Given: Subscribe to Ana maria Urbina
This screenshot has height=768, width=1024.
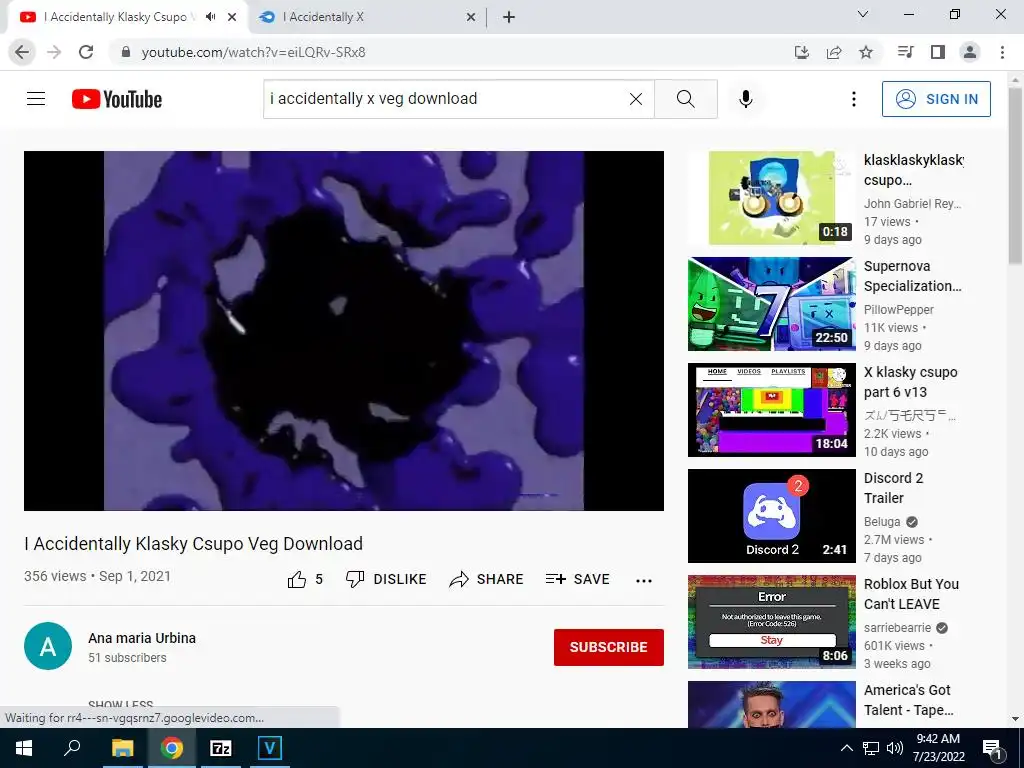Looking at the screenshot, I should (609, 647).
